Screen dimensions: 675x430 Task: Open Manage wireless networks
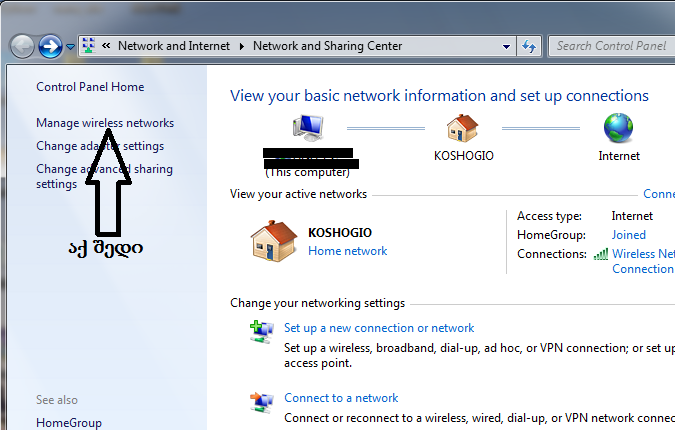(x=105, y=123)
